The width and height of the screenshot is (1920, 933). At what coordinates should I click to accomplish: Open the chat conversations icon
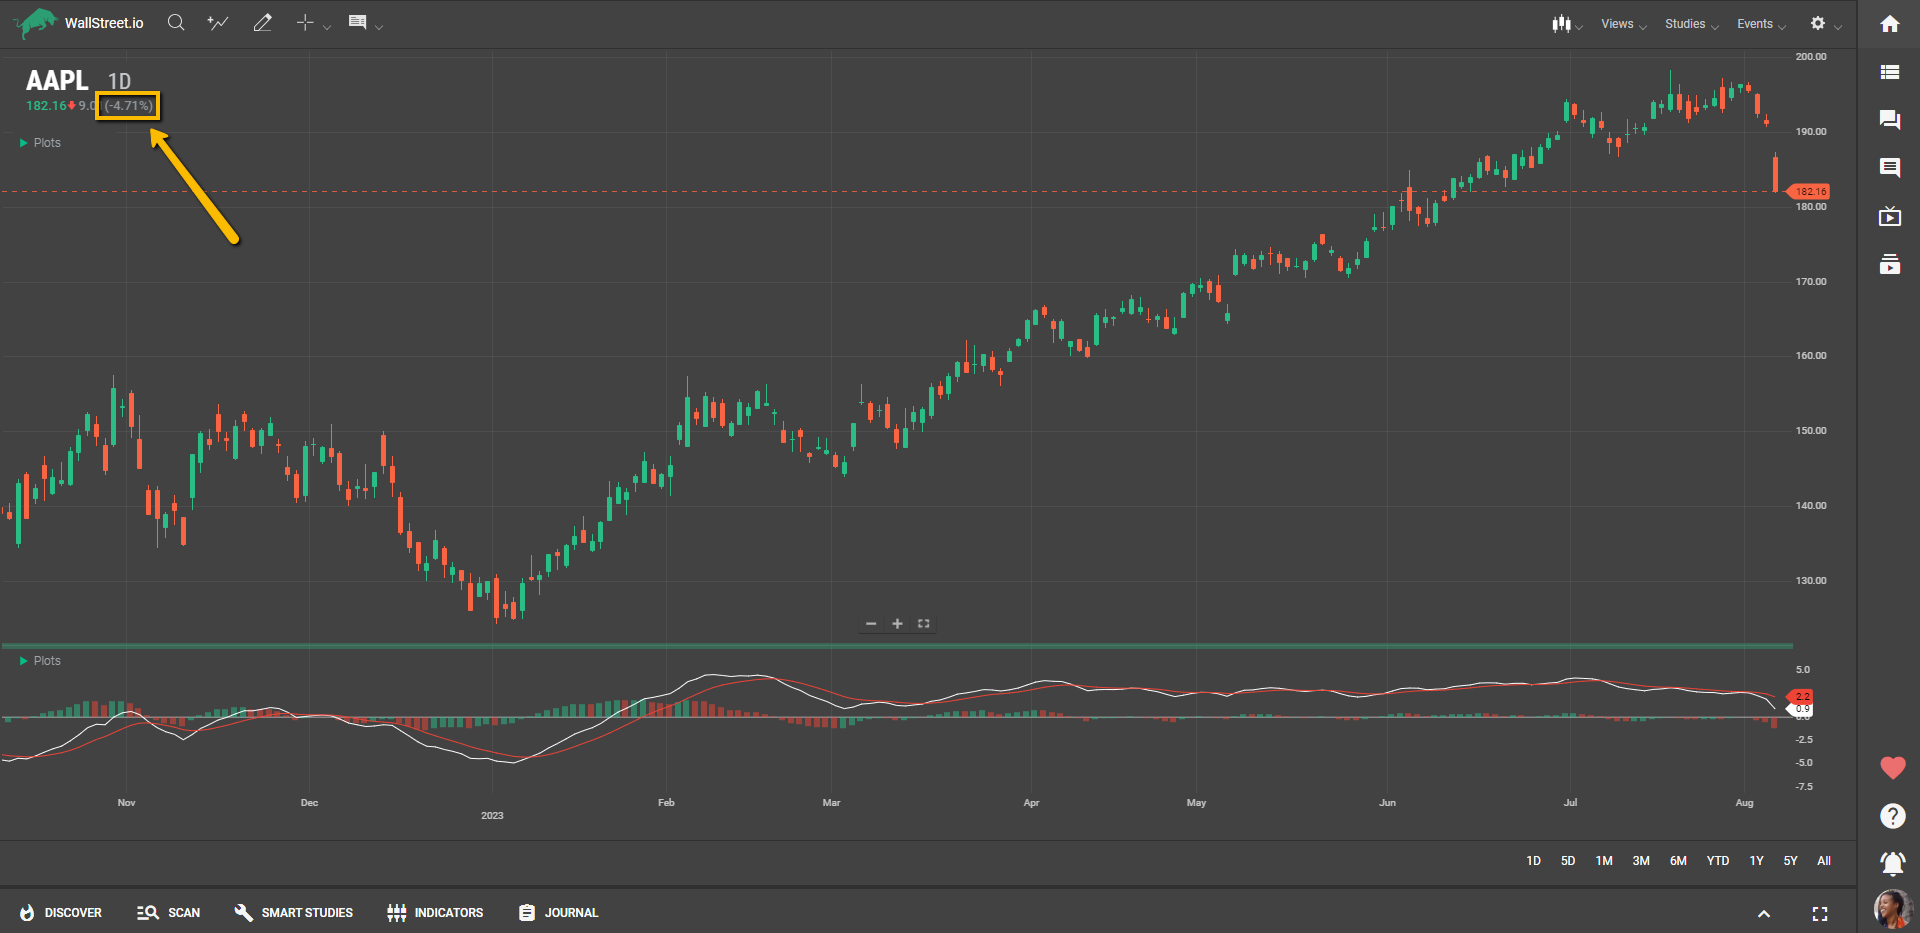click(1890, 120)
